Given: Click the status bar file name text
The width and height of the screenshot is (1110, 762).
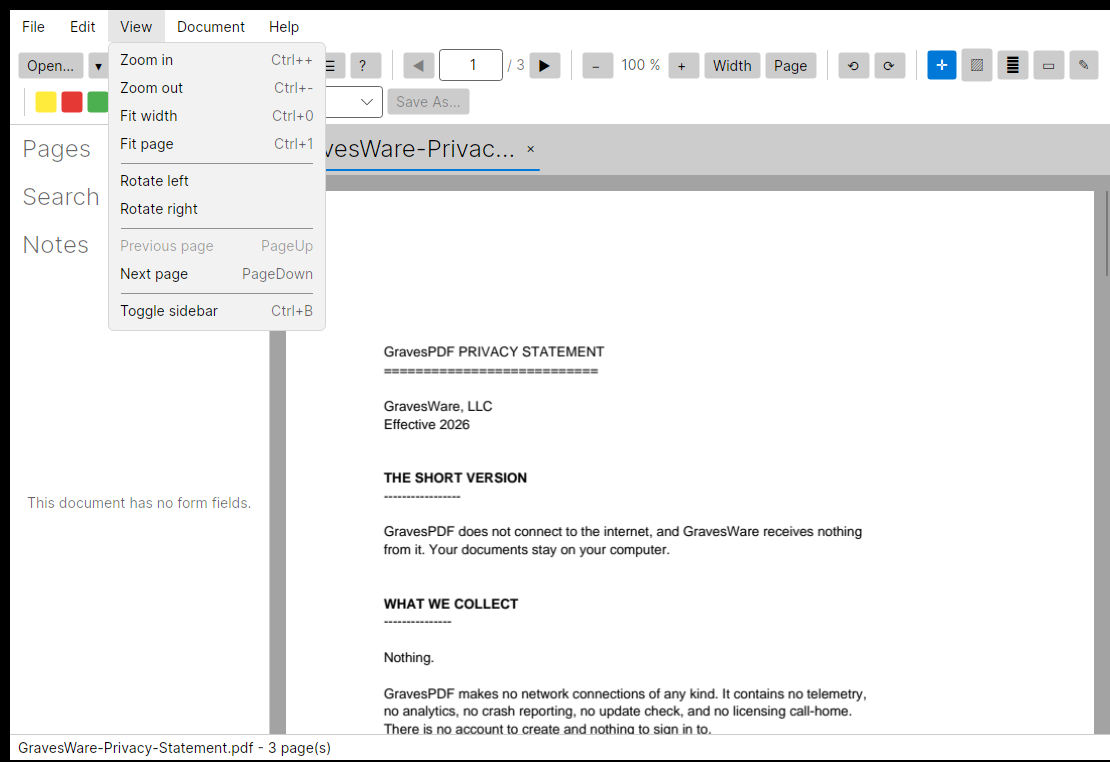Looking at the screenshot, I should point(174,748).
